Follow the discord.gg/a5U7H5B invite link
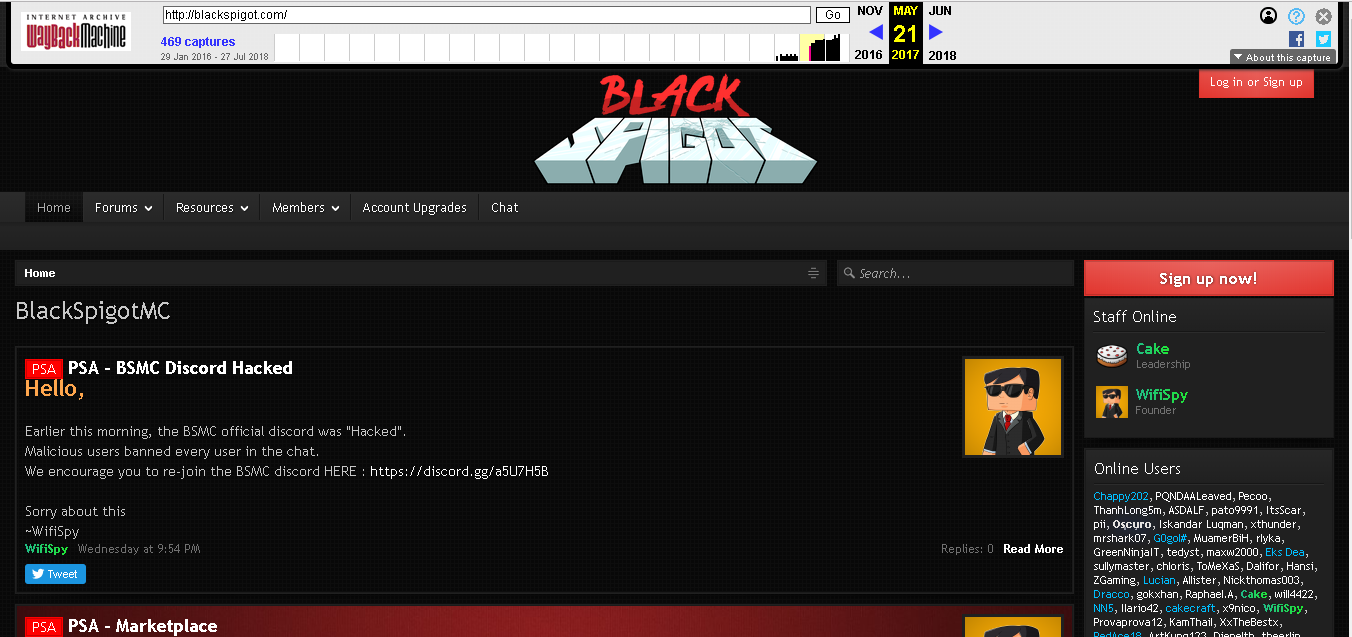 click(x=459, y=471)
